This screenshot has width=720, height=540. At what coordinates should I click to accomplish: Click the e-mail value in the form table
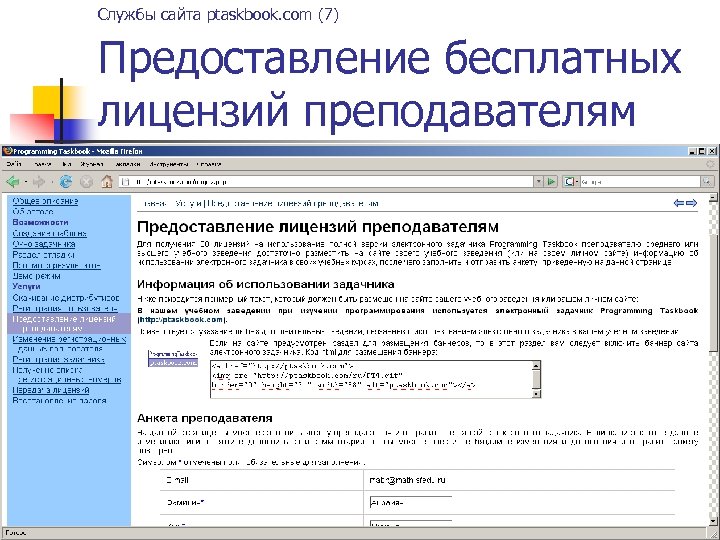(408, 480)
